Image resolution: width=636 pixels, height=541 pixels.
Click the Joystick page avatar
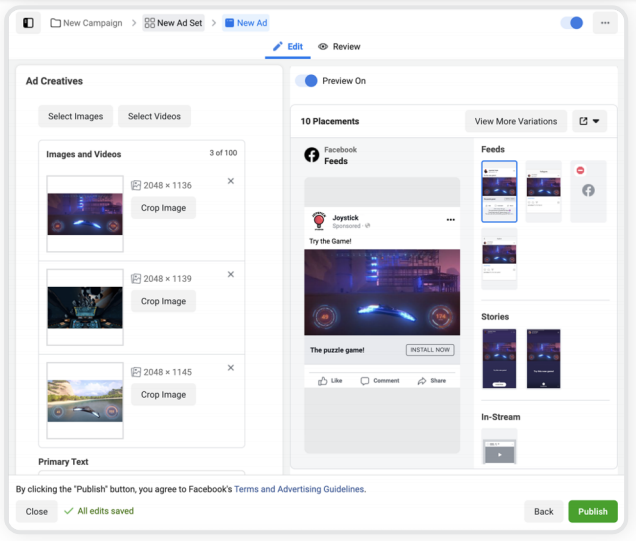319,221
